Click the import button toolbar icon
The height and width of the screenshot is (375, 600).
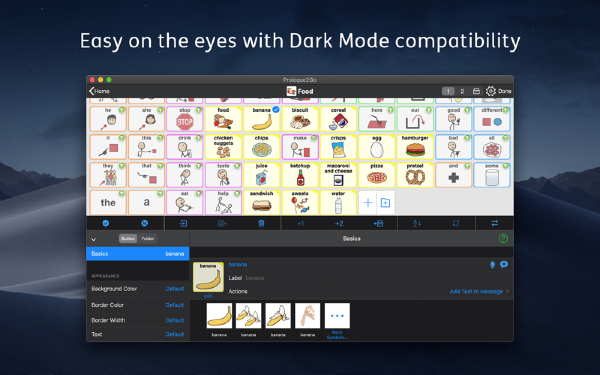(x=184, y=223)
